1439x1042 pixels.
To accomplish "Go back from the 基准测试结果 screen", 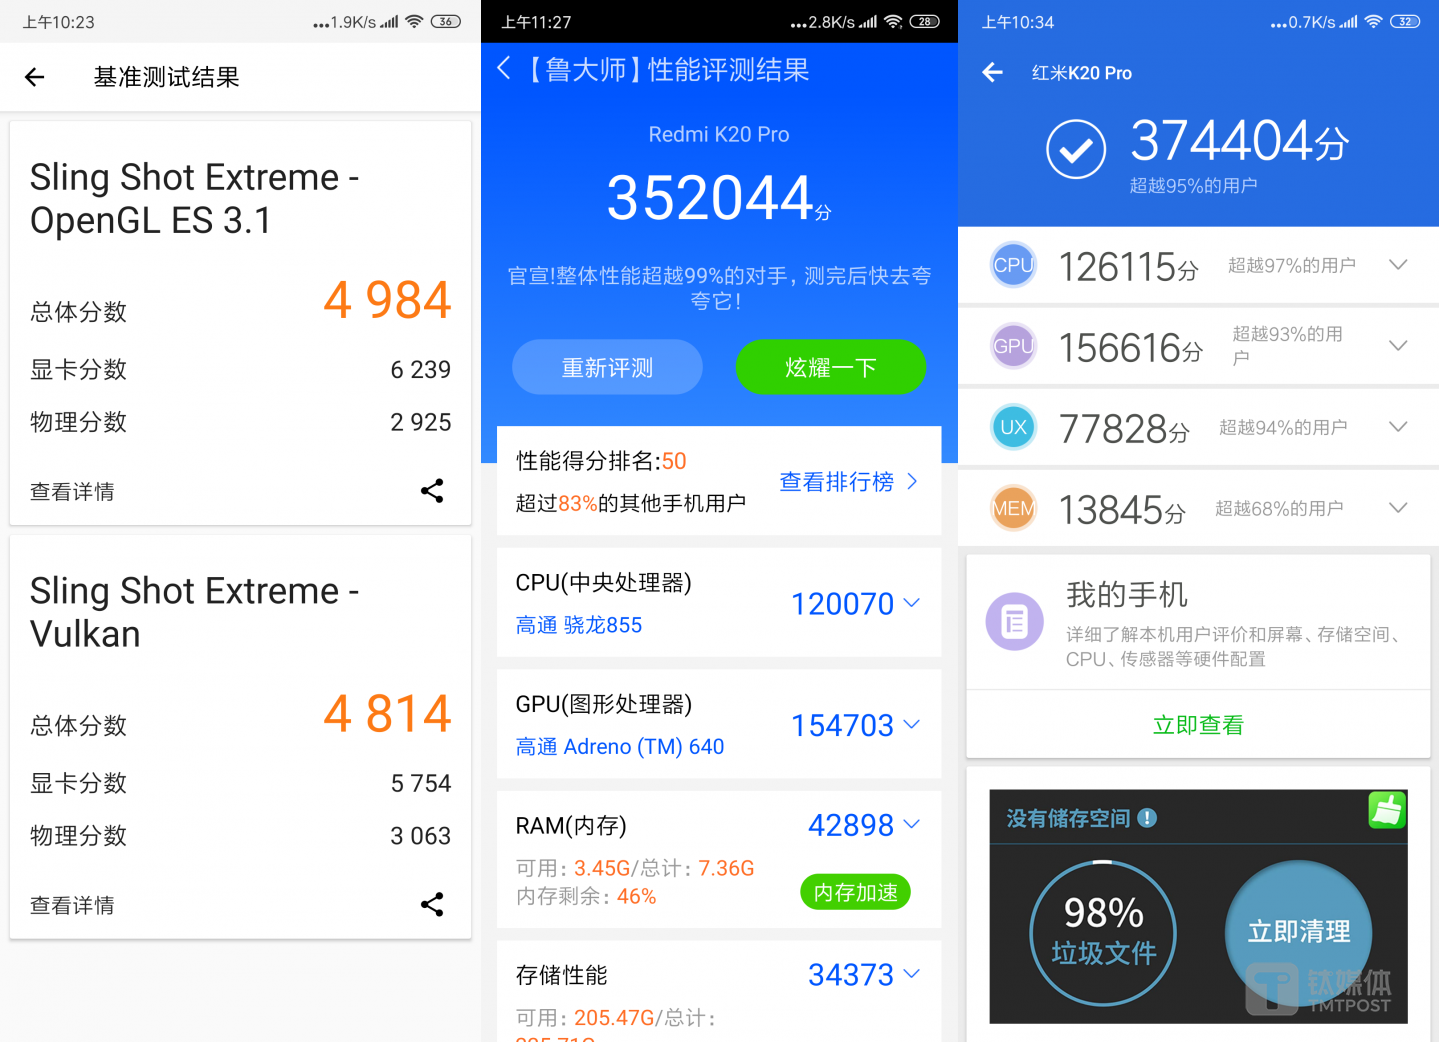I will (35, 77).
